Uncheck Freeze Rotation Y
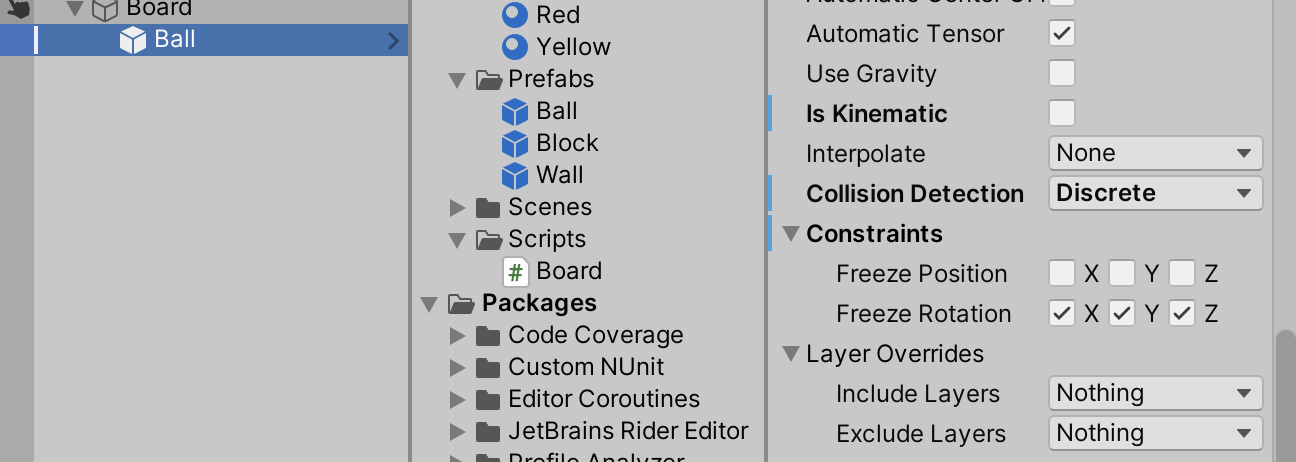Viewport: 1296px width, 462px height. tap(1122, 313)
